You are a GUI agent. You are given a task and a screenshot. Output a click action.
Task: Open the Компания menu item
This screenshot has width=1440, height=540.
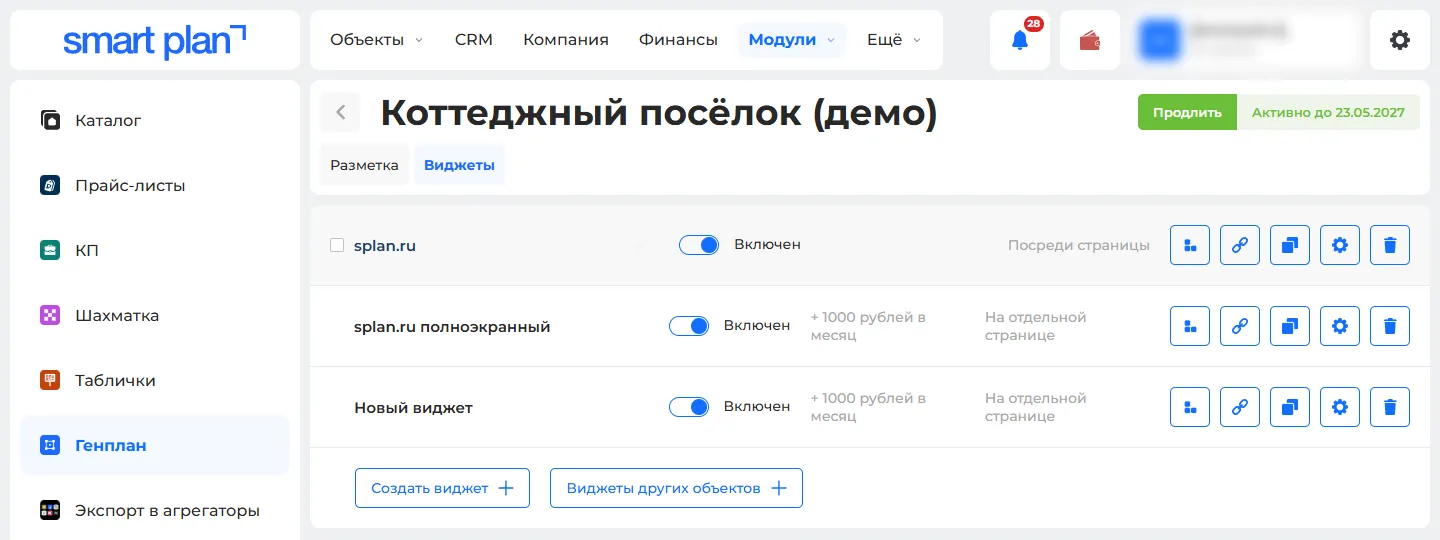click(566, 40)
